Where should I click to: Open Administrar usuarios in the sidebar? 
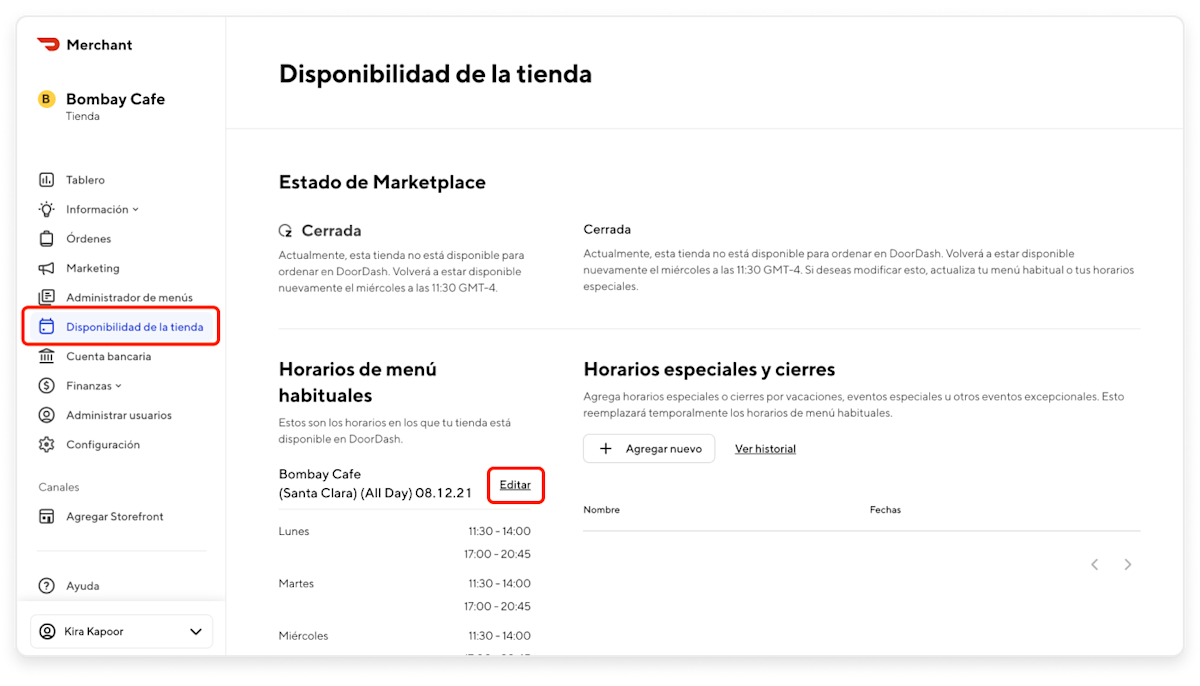(x=119, y=415)
